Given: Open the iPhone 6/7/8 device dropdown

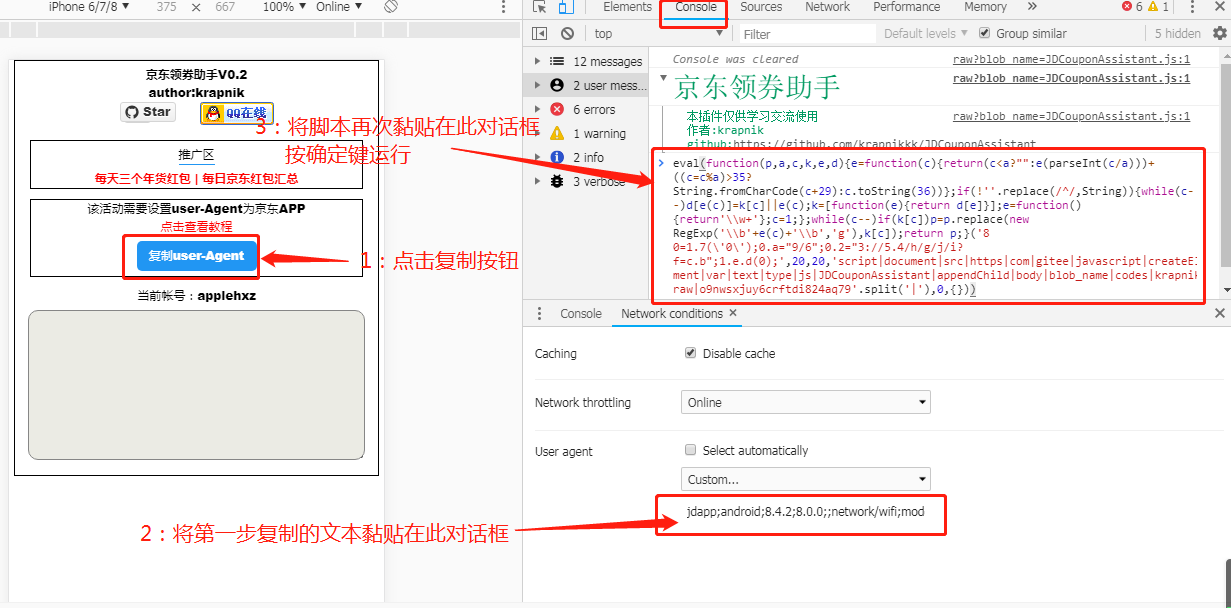Looking at the screenshot, I should 88,7.
